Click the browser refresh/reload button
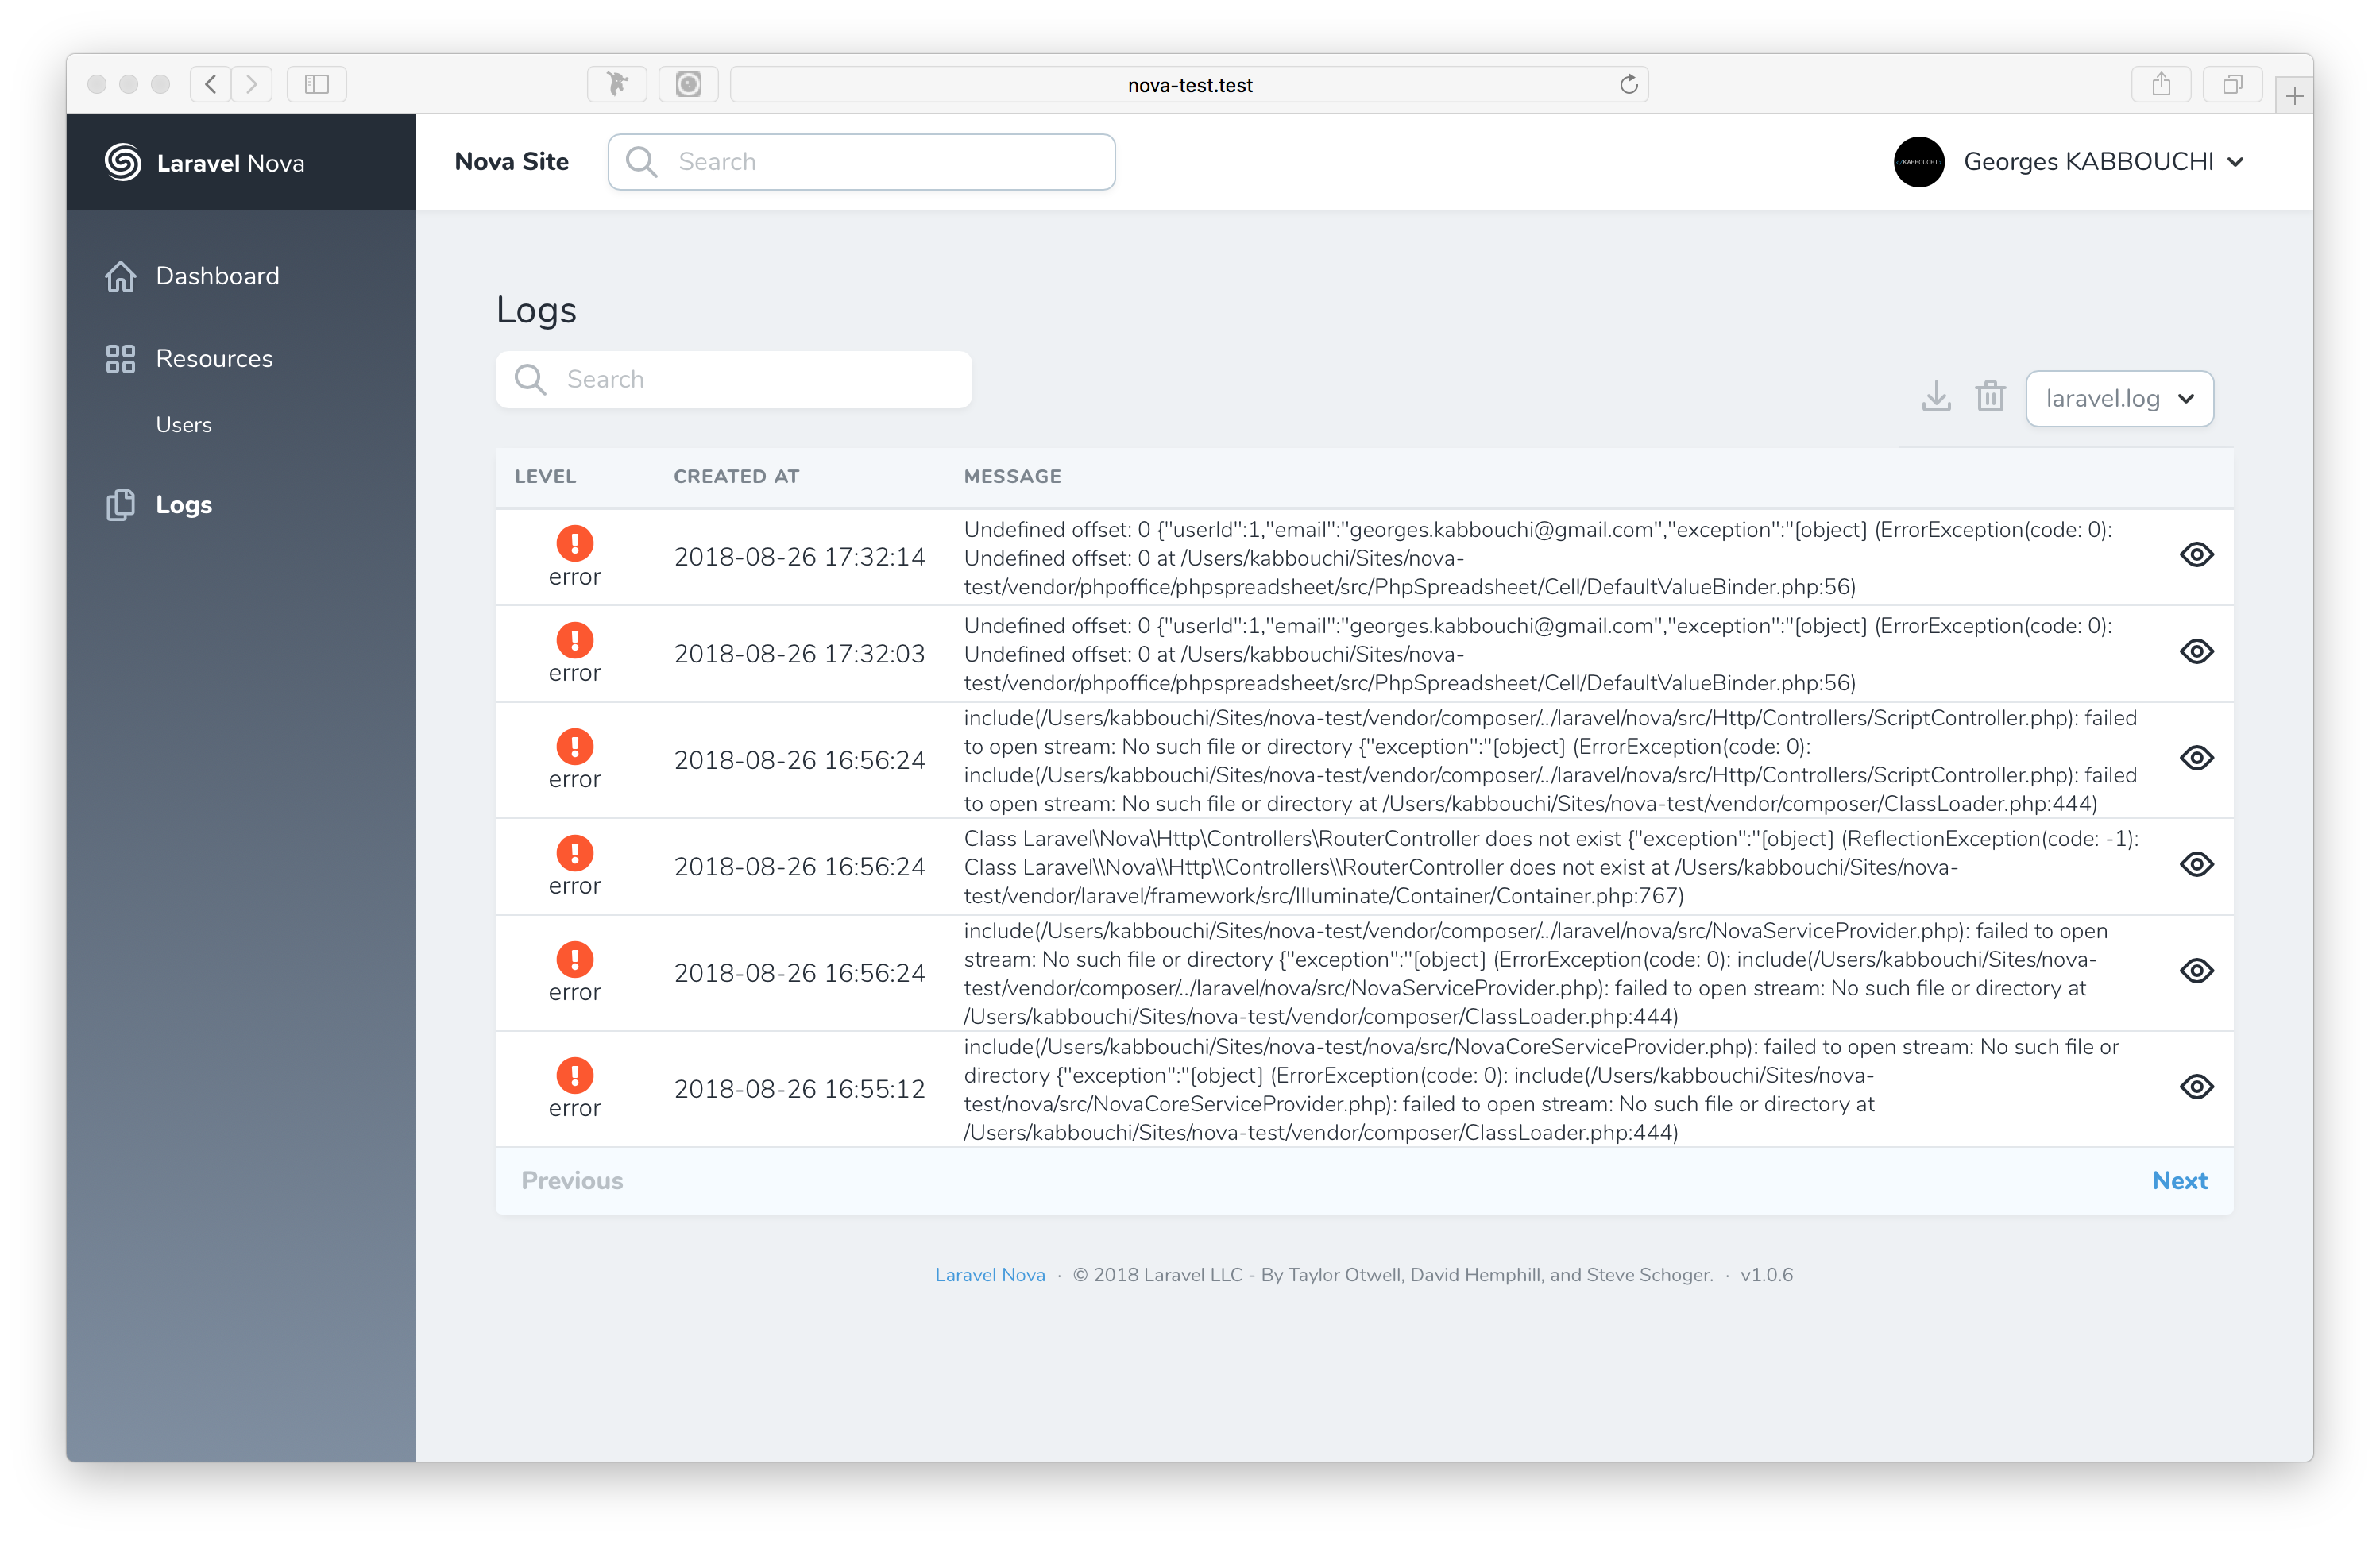The height and width of the screenshot is (1541, 2380). pos(1627,83)
